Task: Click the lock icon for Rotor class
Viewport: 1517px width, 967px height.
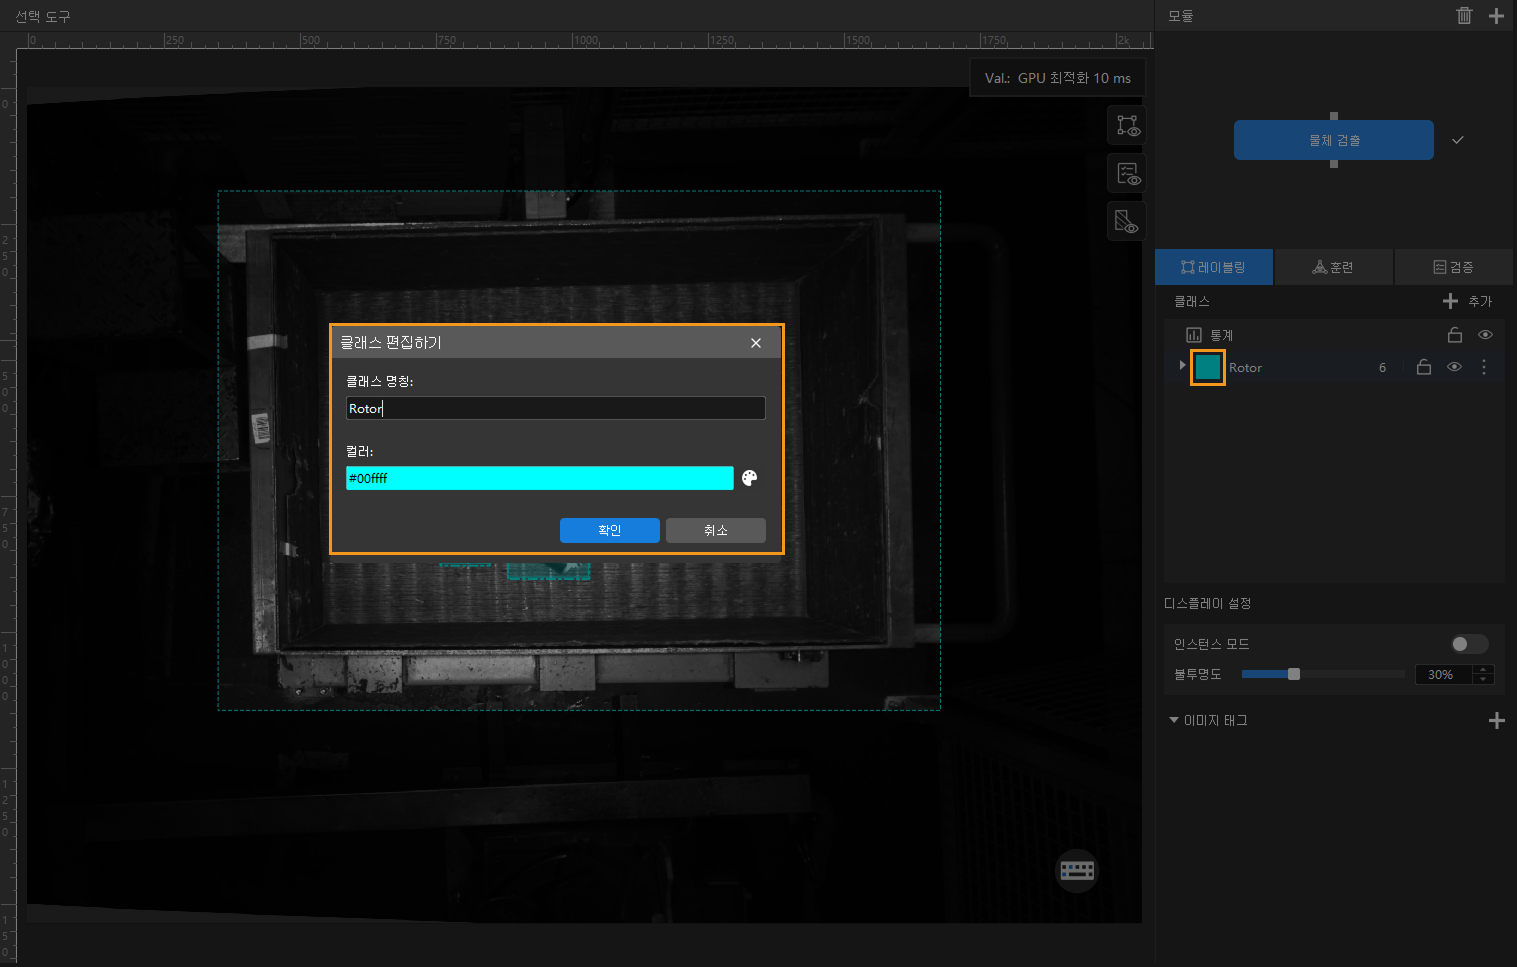Action: pyautogui.click(x=1423, y=367)
